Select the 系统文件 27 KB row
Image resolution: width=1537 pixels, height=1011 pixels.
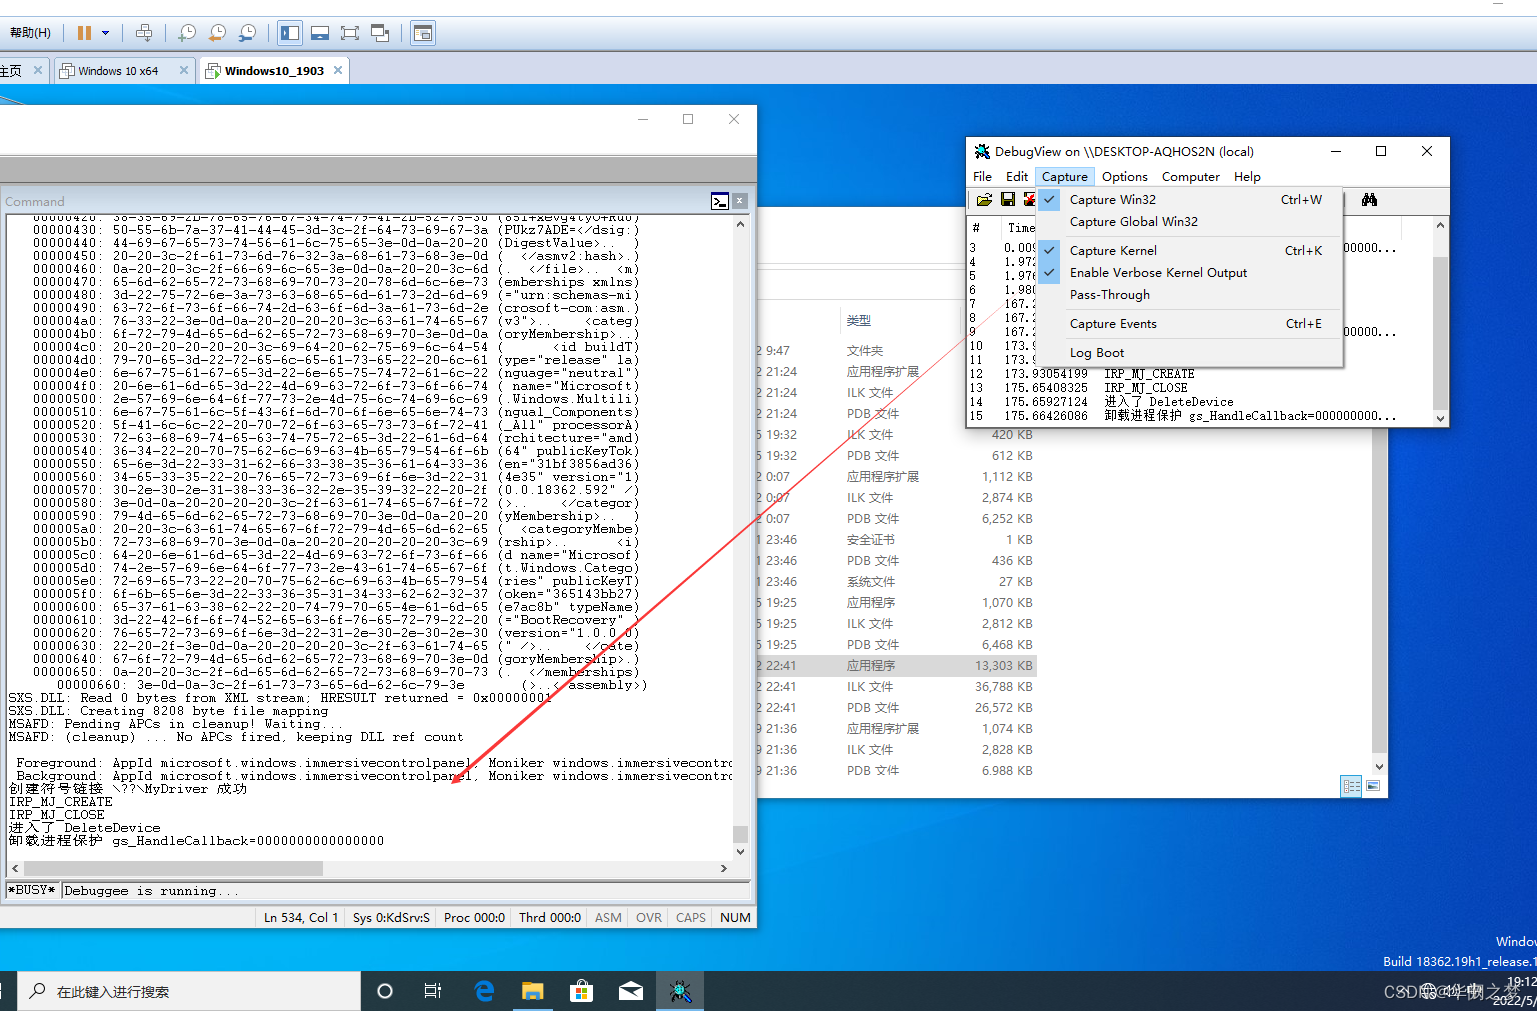pos(896,581)
